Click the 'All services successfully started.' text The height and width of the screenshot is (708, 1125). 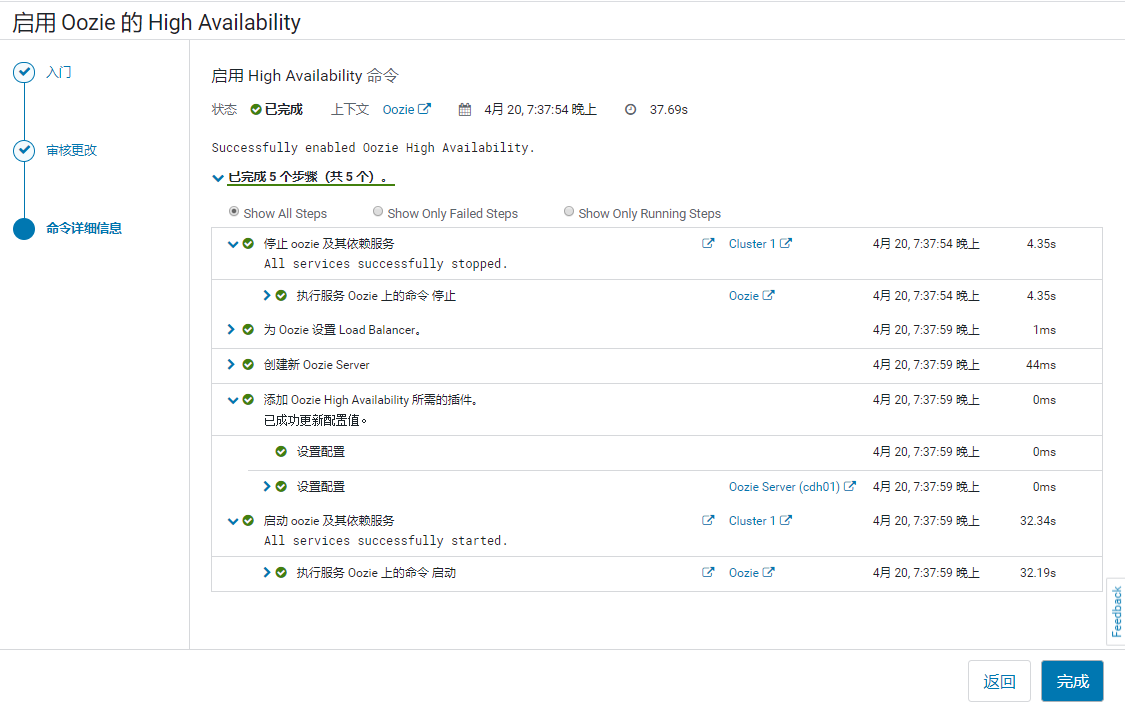pos(386,540)
